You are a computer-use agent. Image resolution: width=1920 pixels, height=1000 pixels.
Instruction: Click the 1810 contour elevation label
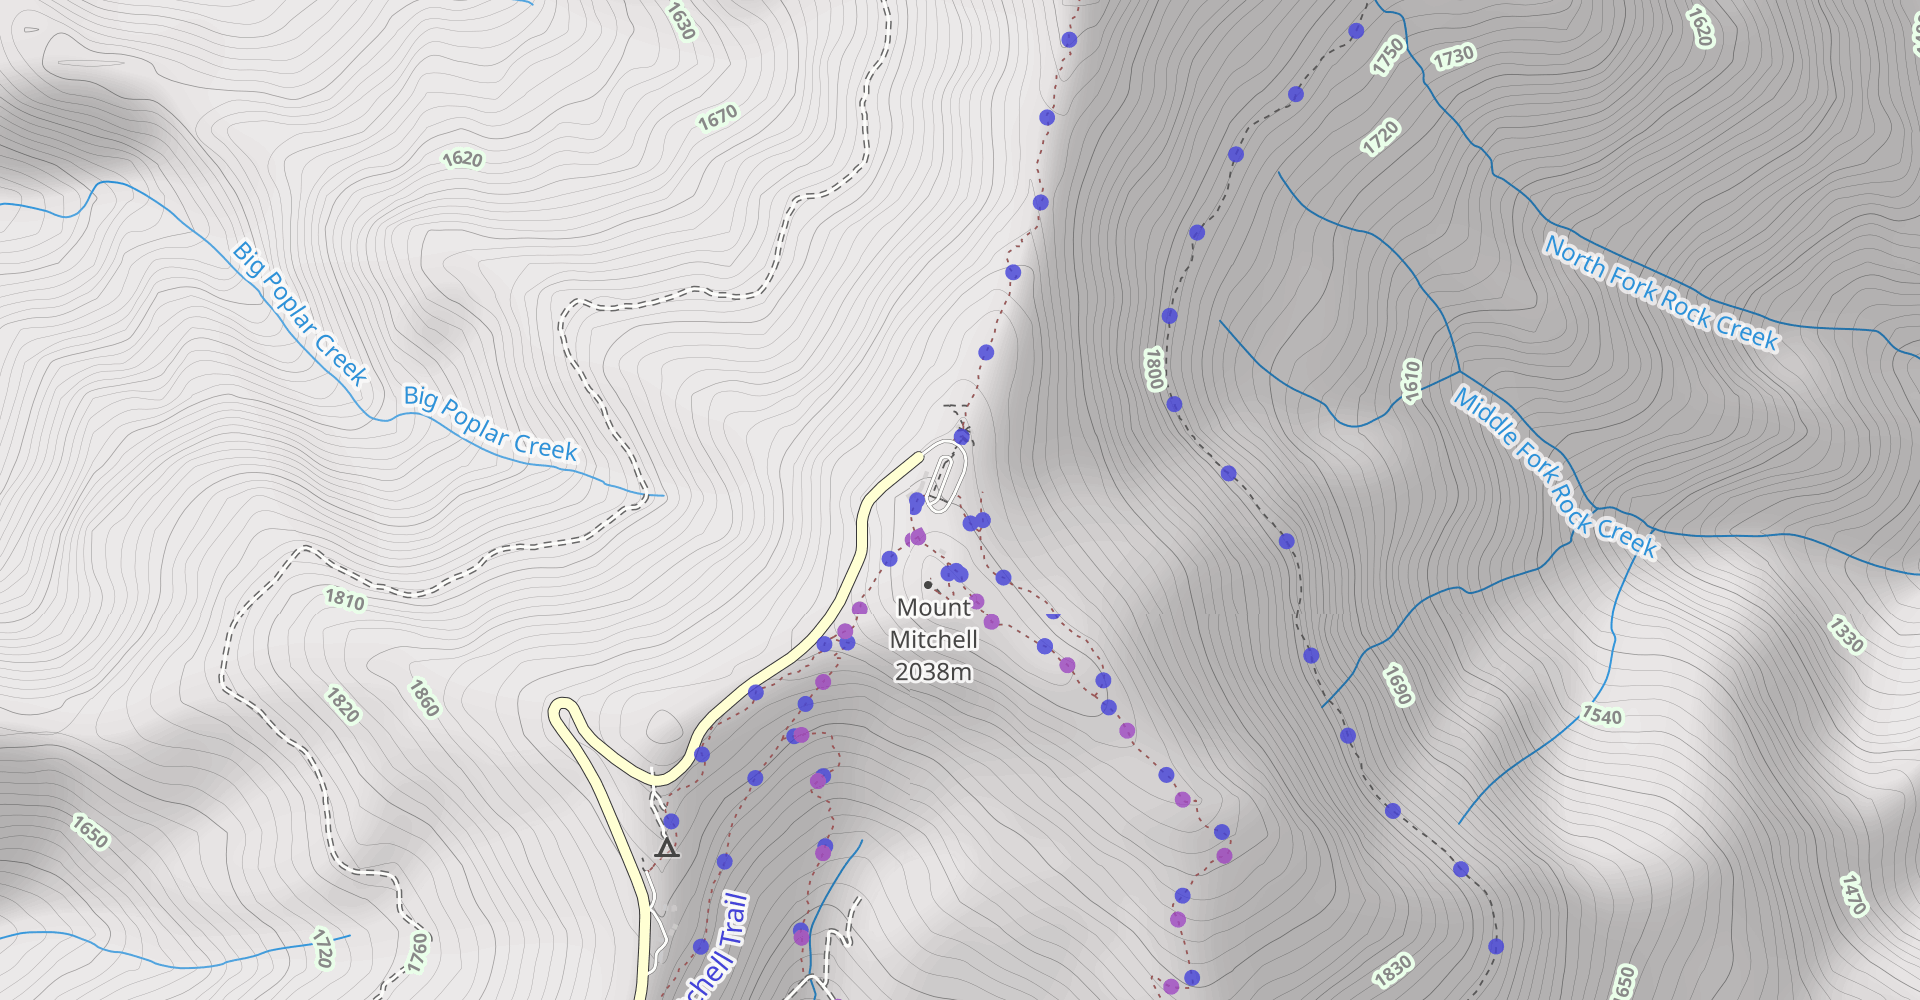[x=345, y=599]
